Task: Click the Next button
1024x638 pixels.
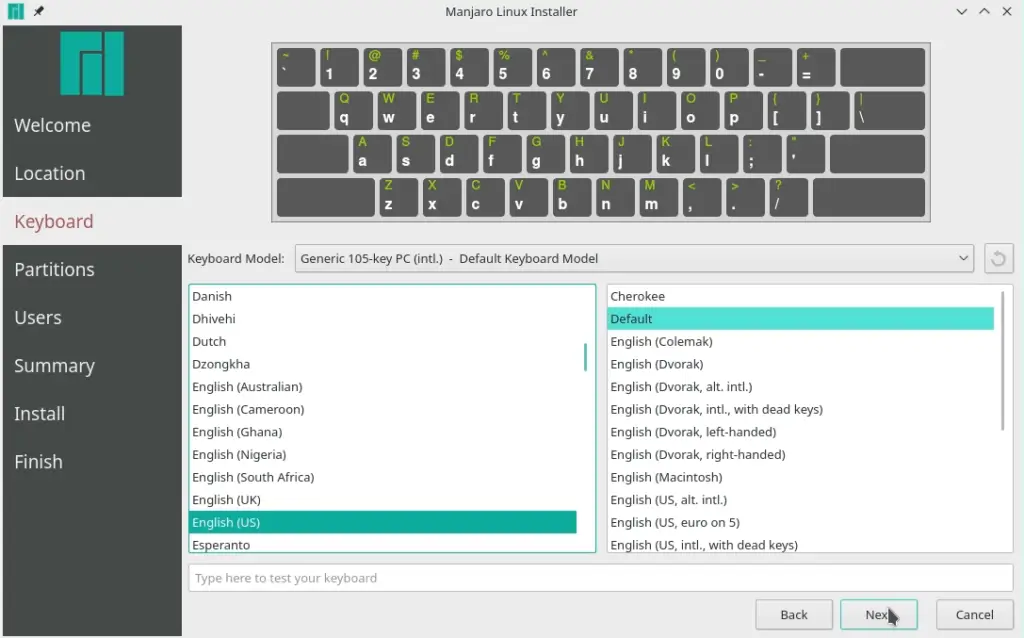Action: pos(878,614)
